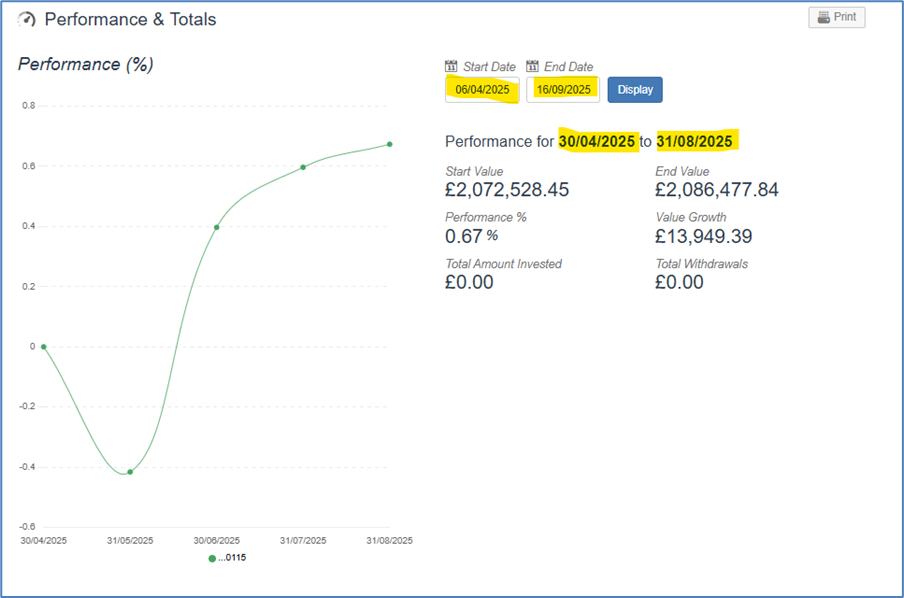The width and height of the screenshot is (904, 598).
Task: Select the chart data point at 30/04/2025
Action: [43, 346]
